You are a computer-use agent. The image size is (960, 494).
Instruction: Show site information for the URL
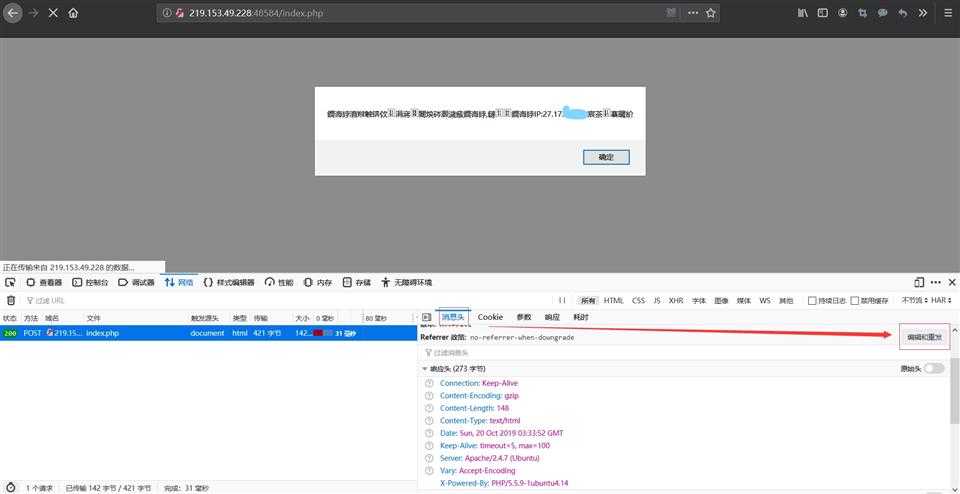167,13
